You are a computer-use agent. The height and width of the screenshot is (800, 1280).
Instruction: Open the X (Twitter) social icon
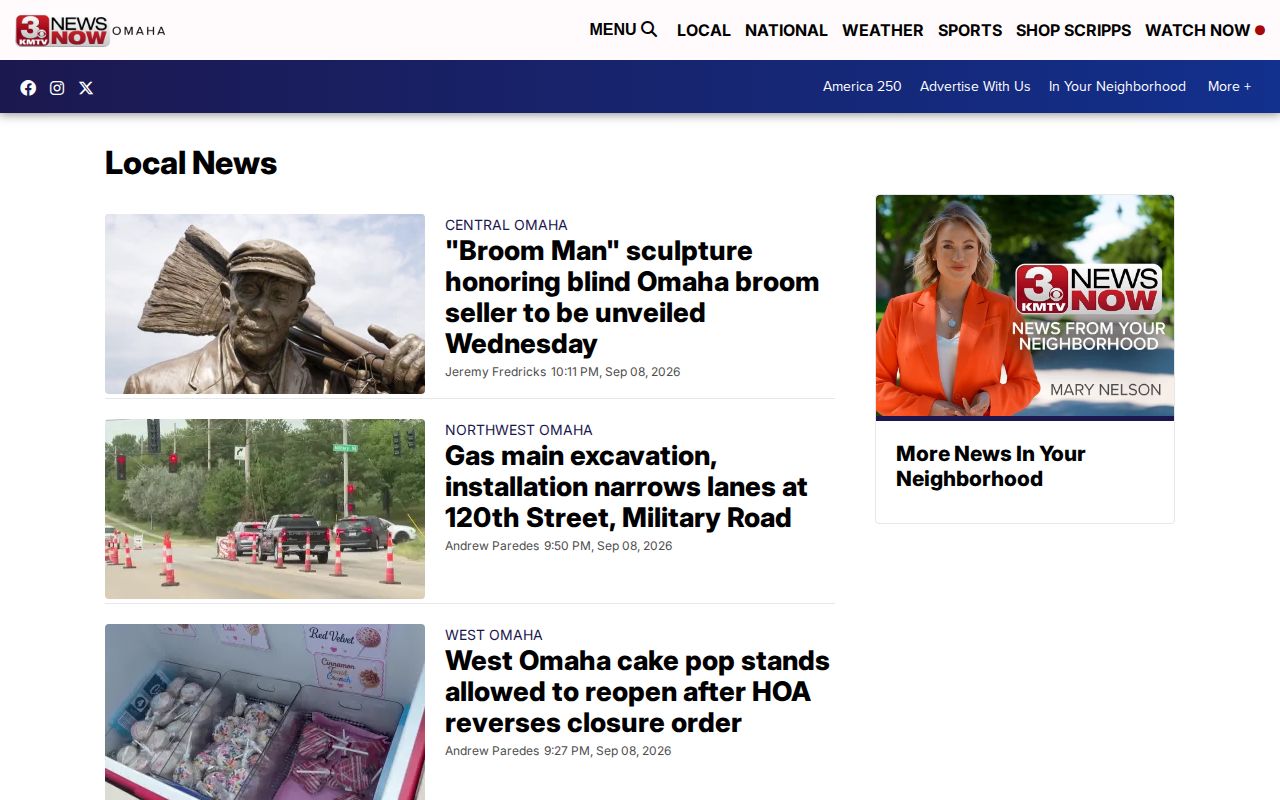86,87
